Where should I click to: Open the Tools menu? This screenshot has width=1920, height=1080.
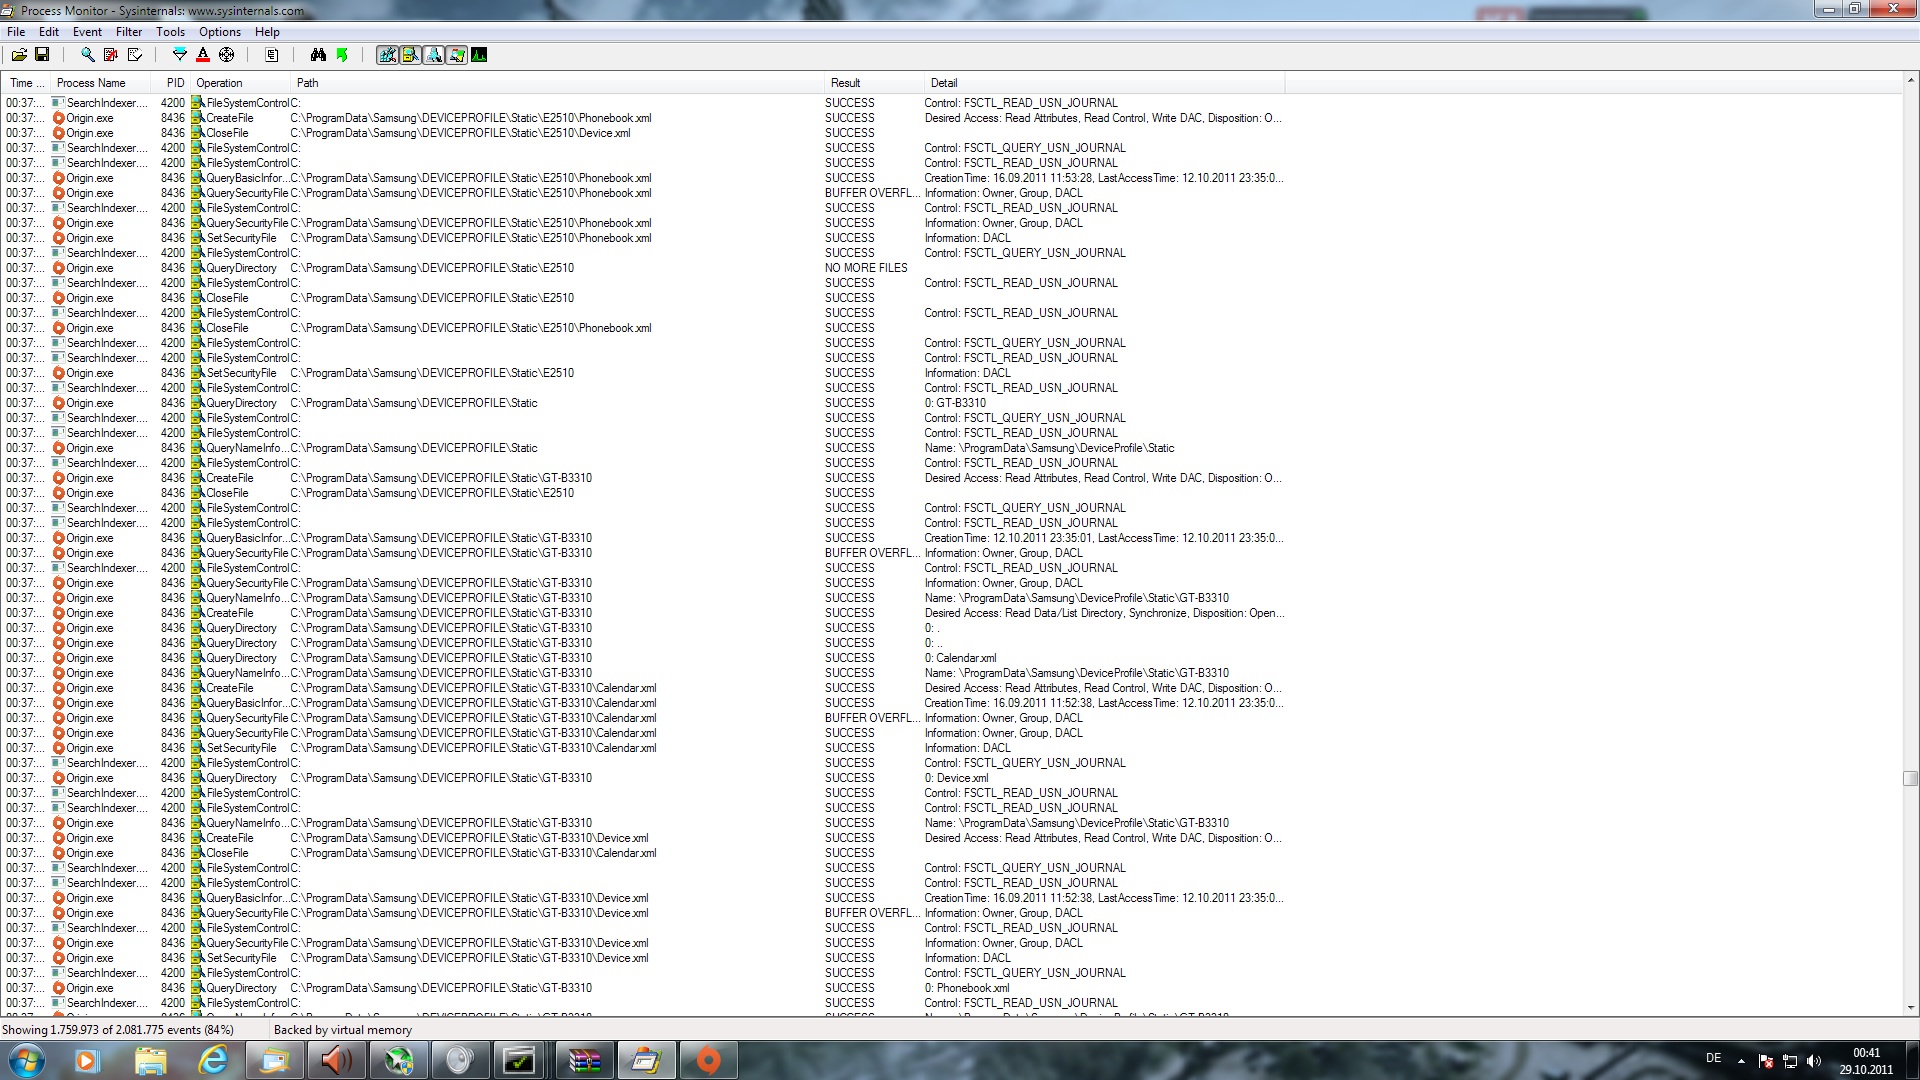170,32
